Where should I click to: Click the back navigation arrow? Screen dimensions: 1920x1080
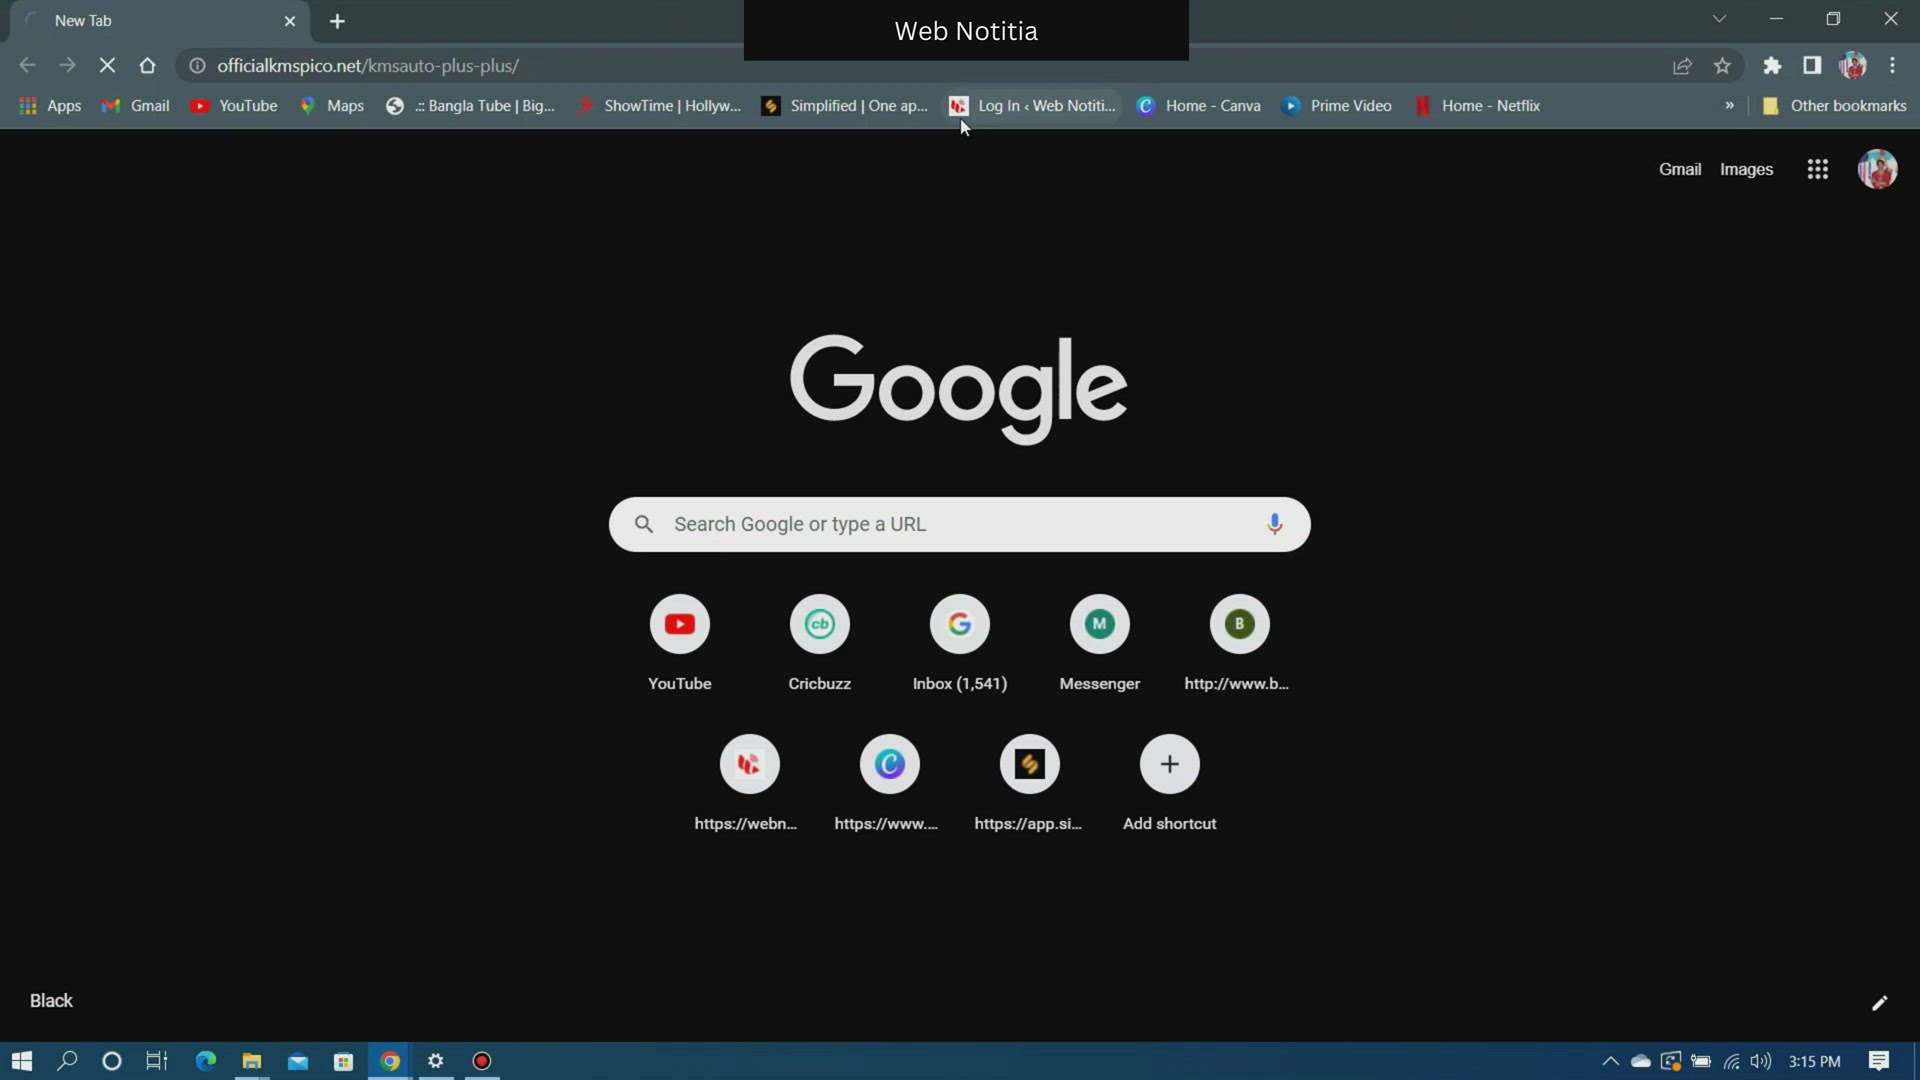[x=27, y=65]
